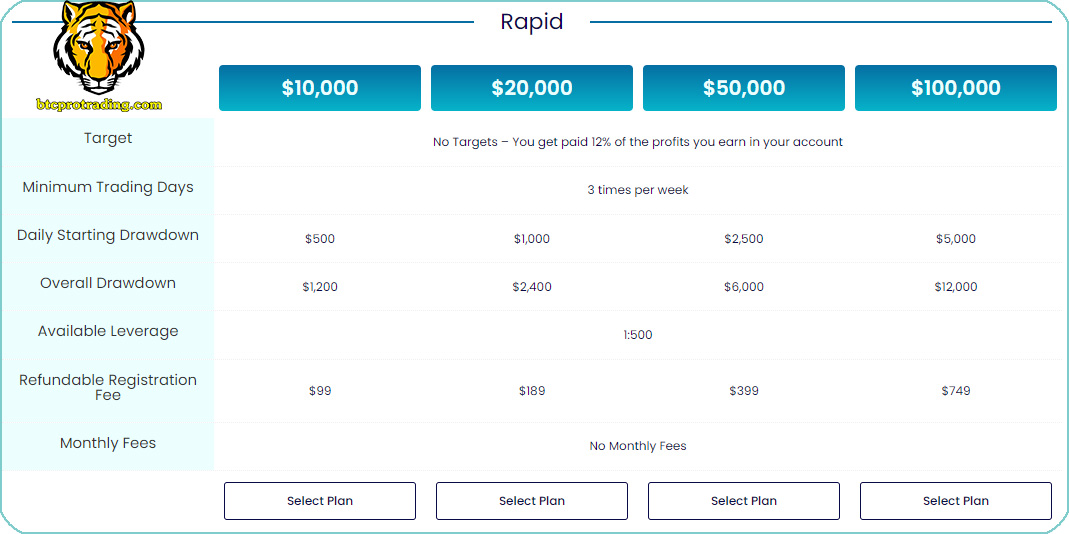Click the Overall Drawdown row label
1069x534 pixels.
click(108, 283)
